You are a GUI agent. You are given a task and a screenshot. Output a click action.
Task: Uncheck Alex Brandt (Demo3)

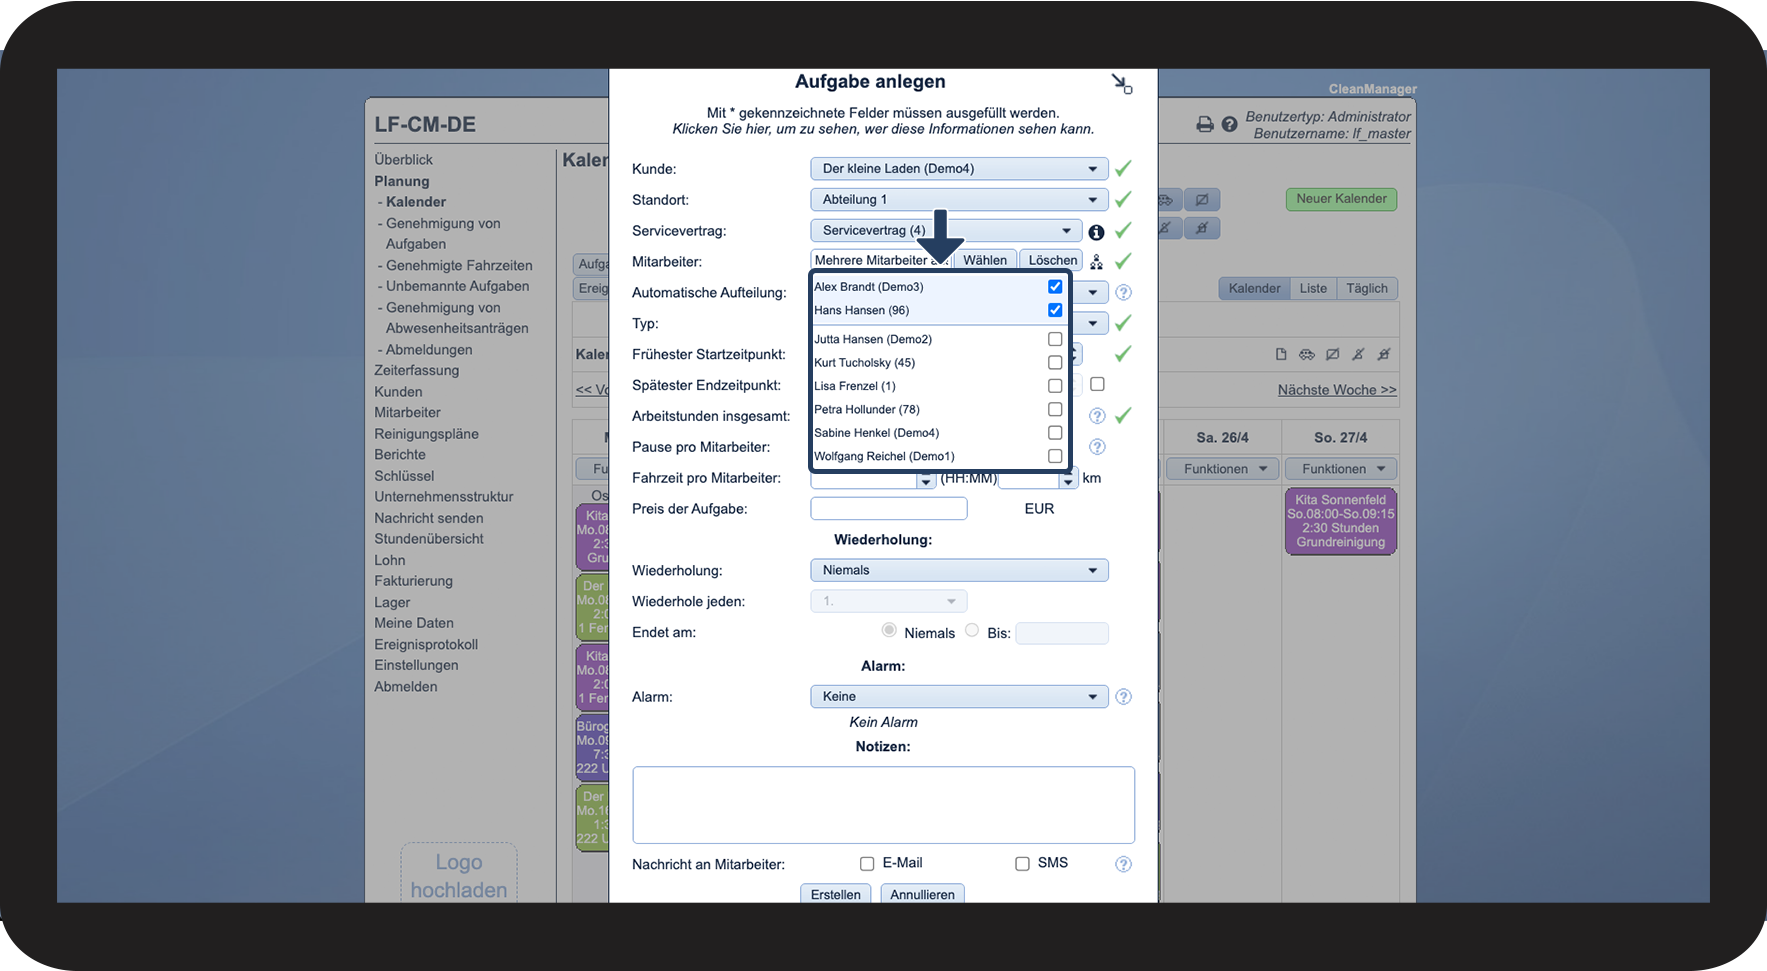click(x=1055, y=287)
